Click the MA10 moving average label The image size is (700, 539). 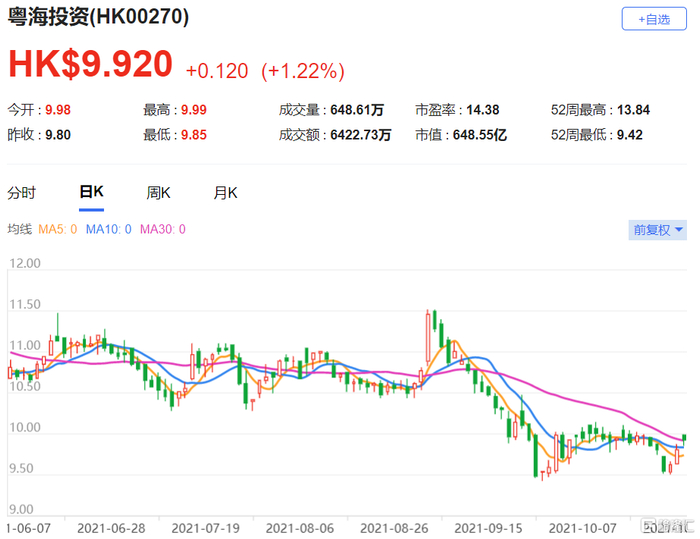108,230
